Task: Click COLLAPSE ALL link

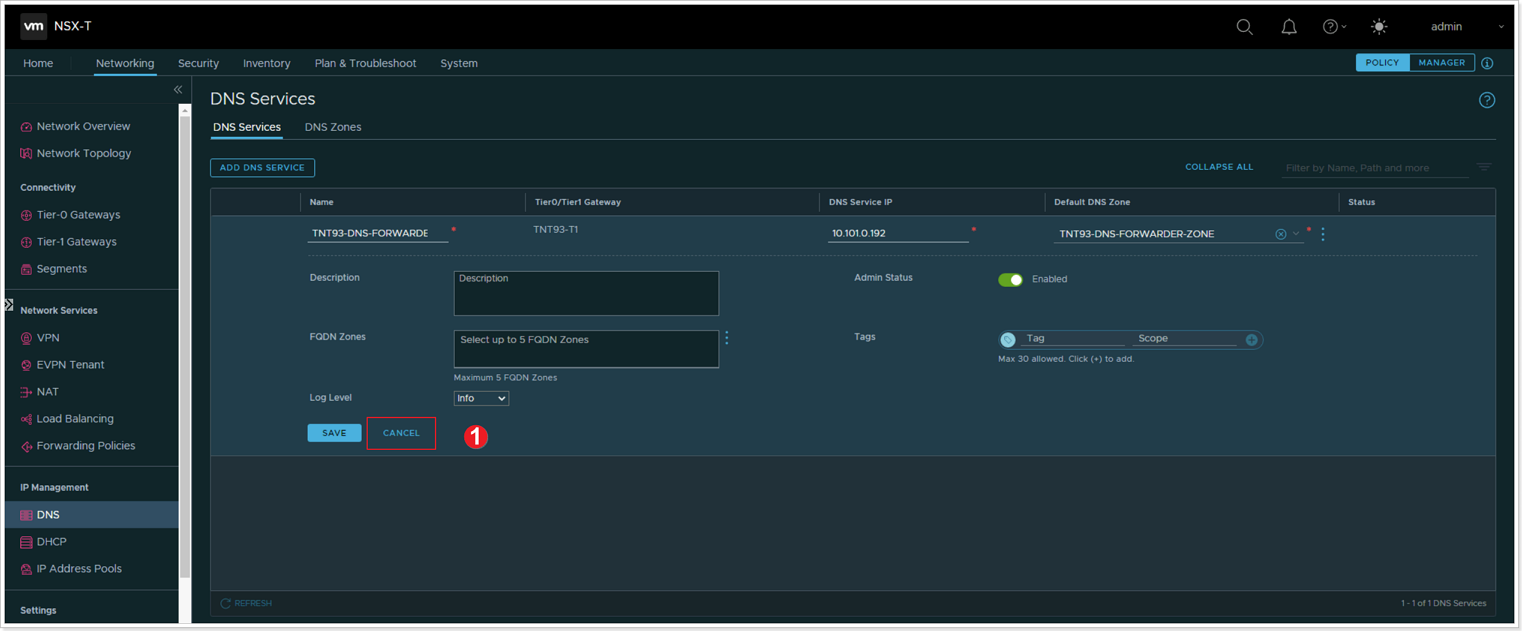Action: 1219,167
